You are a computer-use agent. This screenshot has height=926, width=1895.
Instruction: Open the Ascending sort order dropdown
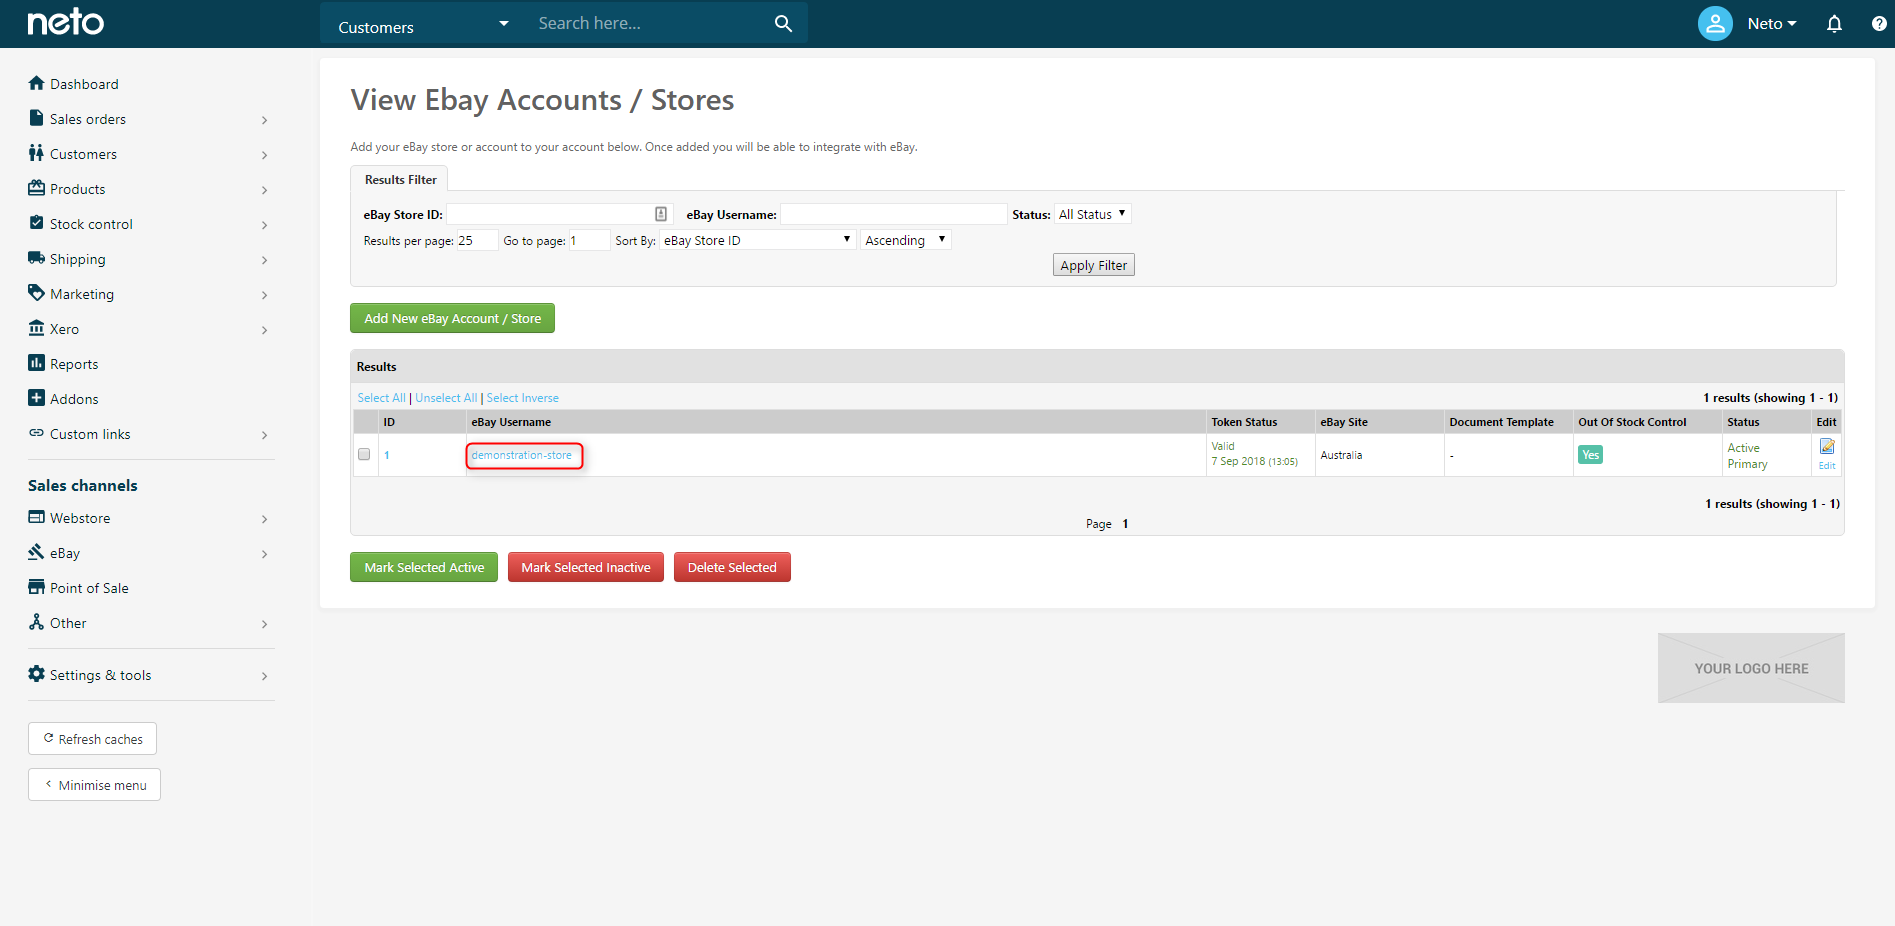(905, 240)
